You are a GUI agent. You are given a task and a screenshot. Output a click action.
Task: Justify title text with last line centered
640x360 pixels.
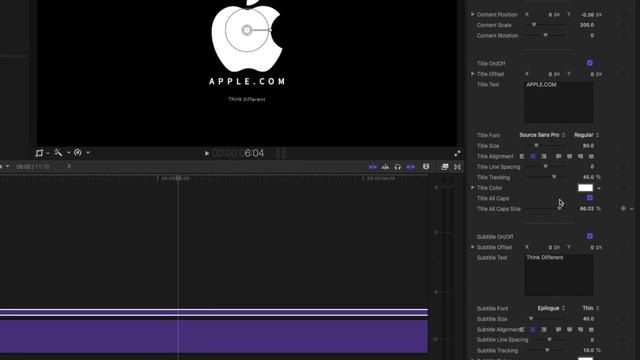[x=569, y=156]
